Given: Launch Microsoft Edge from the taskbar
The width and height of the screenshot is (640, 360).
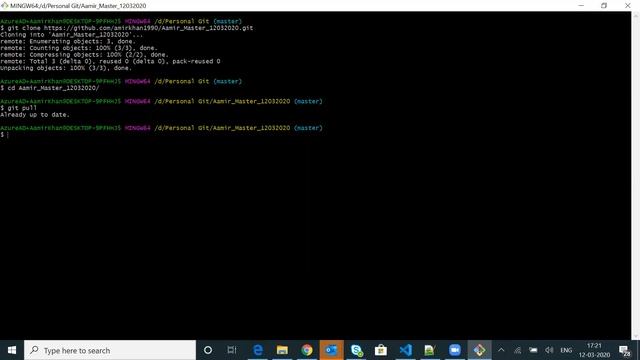Looking at the screenshot, I should click(258, 350).
